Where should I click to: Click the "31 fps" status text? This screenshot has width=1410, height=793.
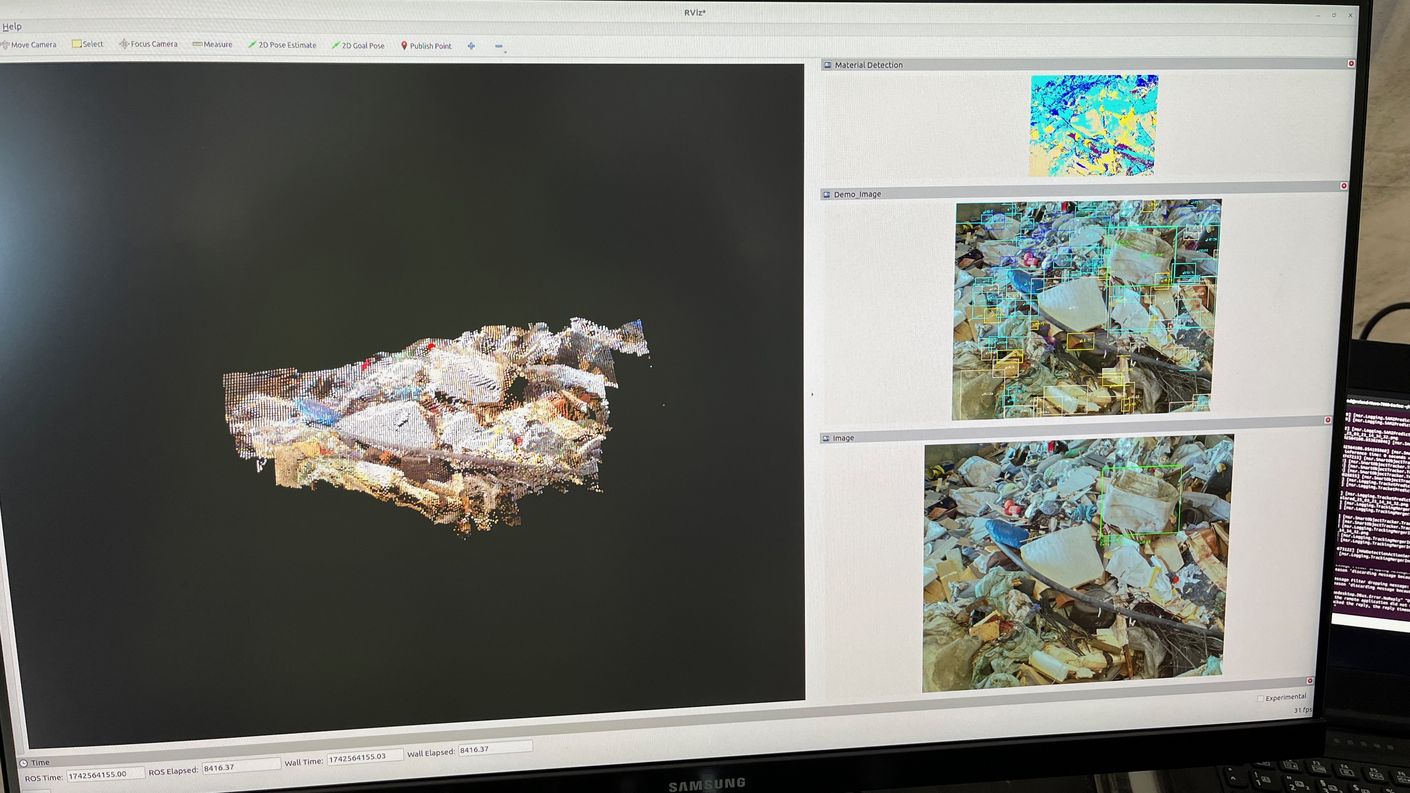[x=1302, y=710]
